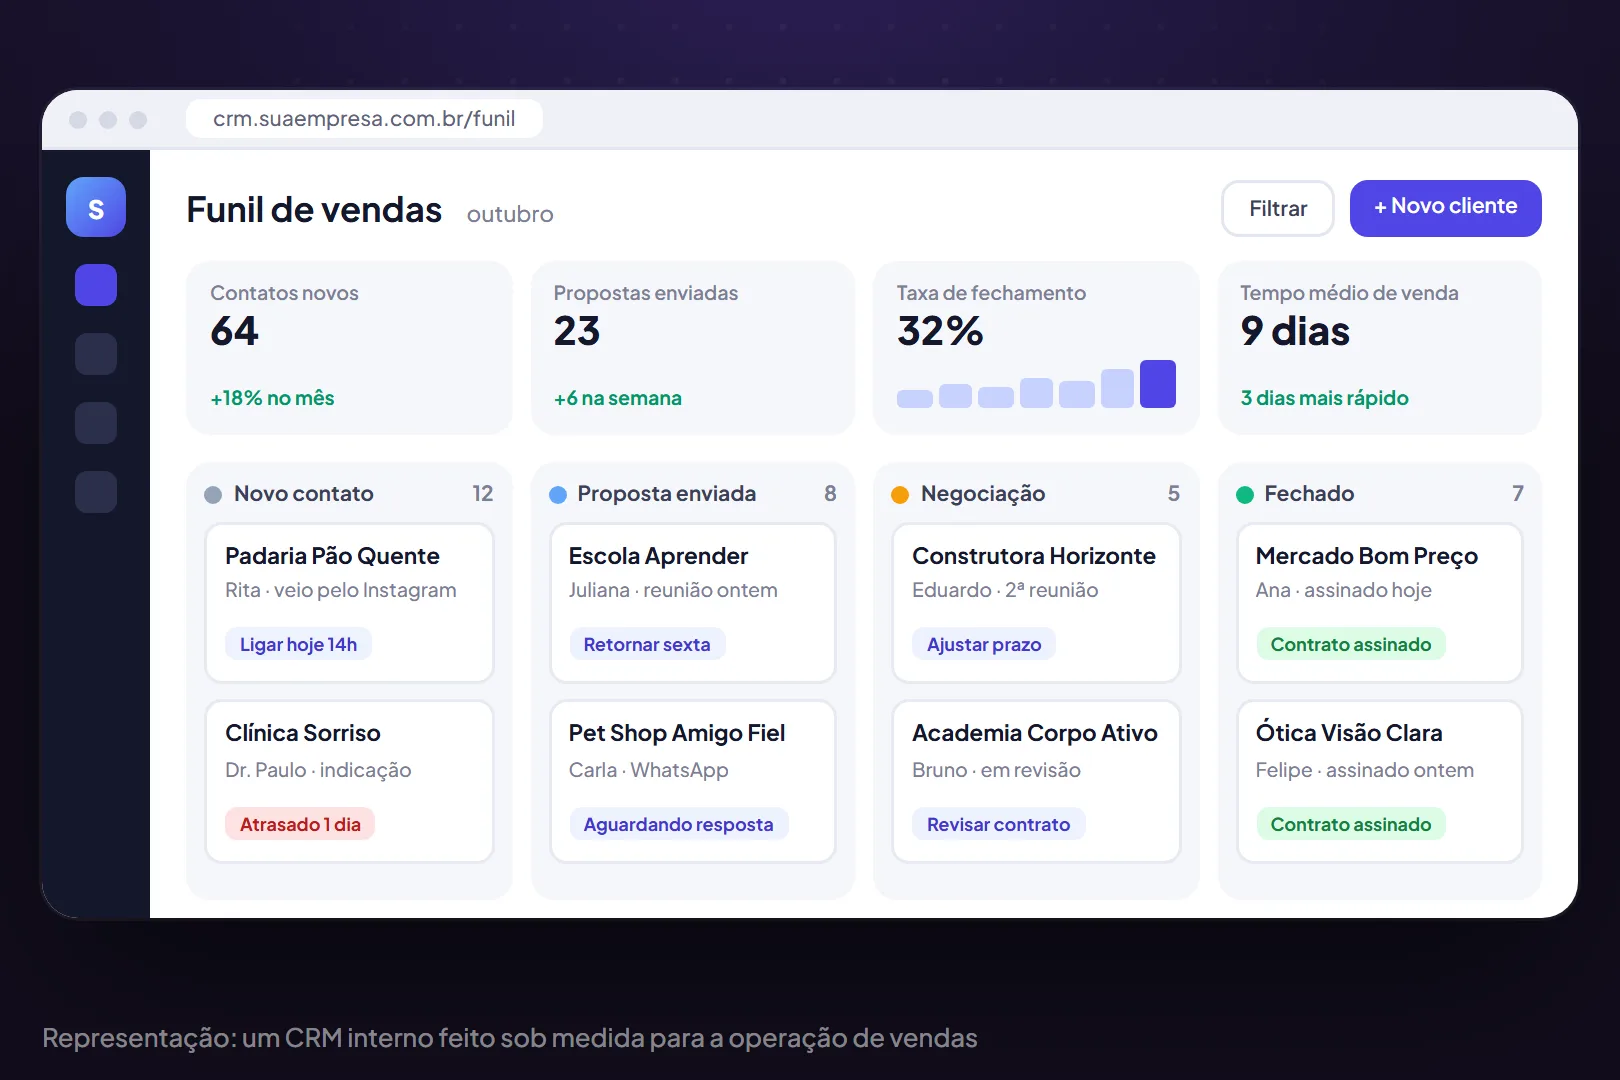
Task: Open the Academia Corpo Ativo card
Action: click(1036, 781)
